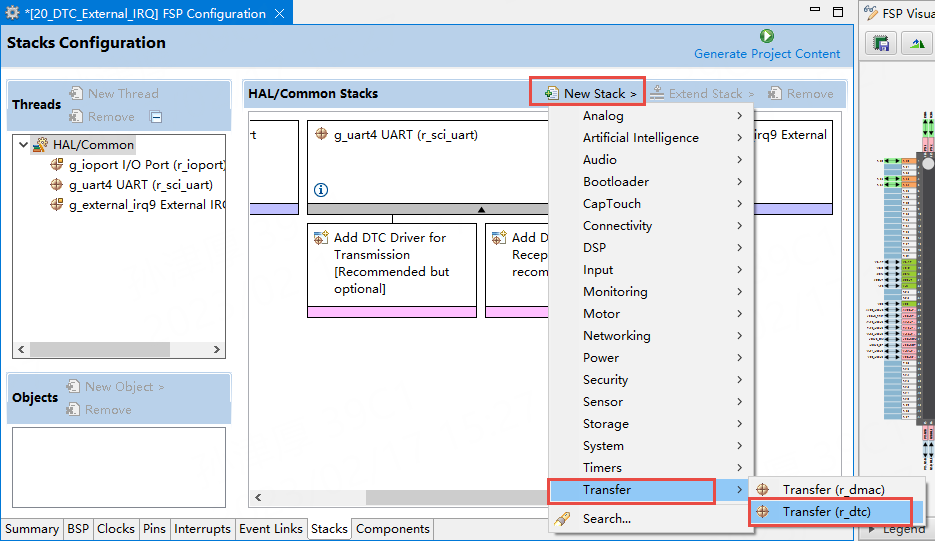Open the Clocks tab
Image resolution: width=935 pixels, height=541 pixels.
(x=116, y=529)
